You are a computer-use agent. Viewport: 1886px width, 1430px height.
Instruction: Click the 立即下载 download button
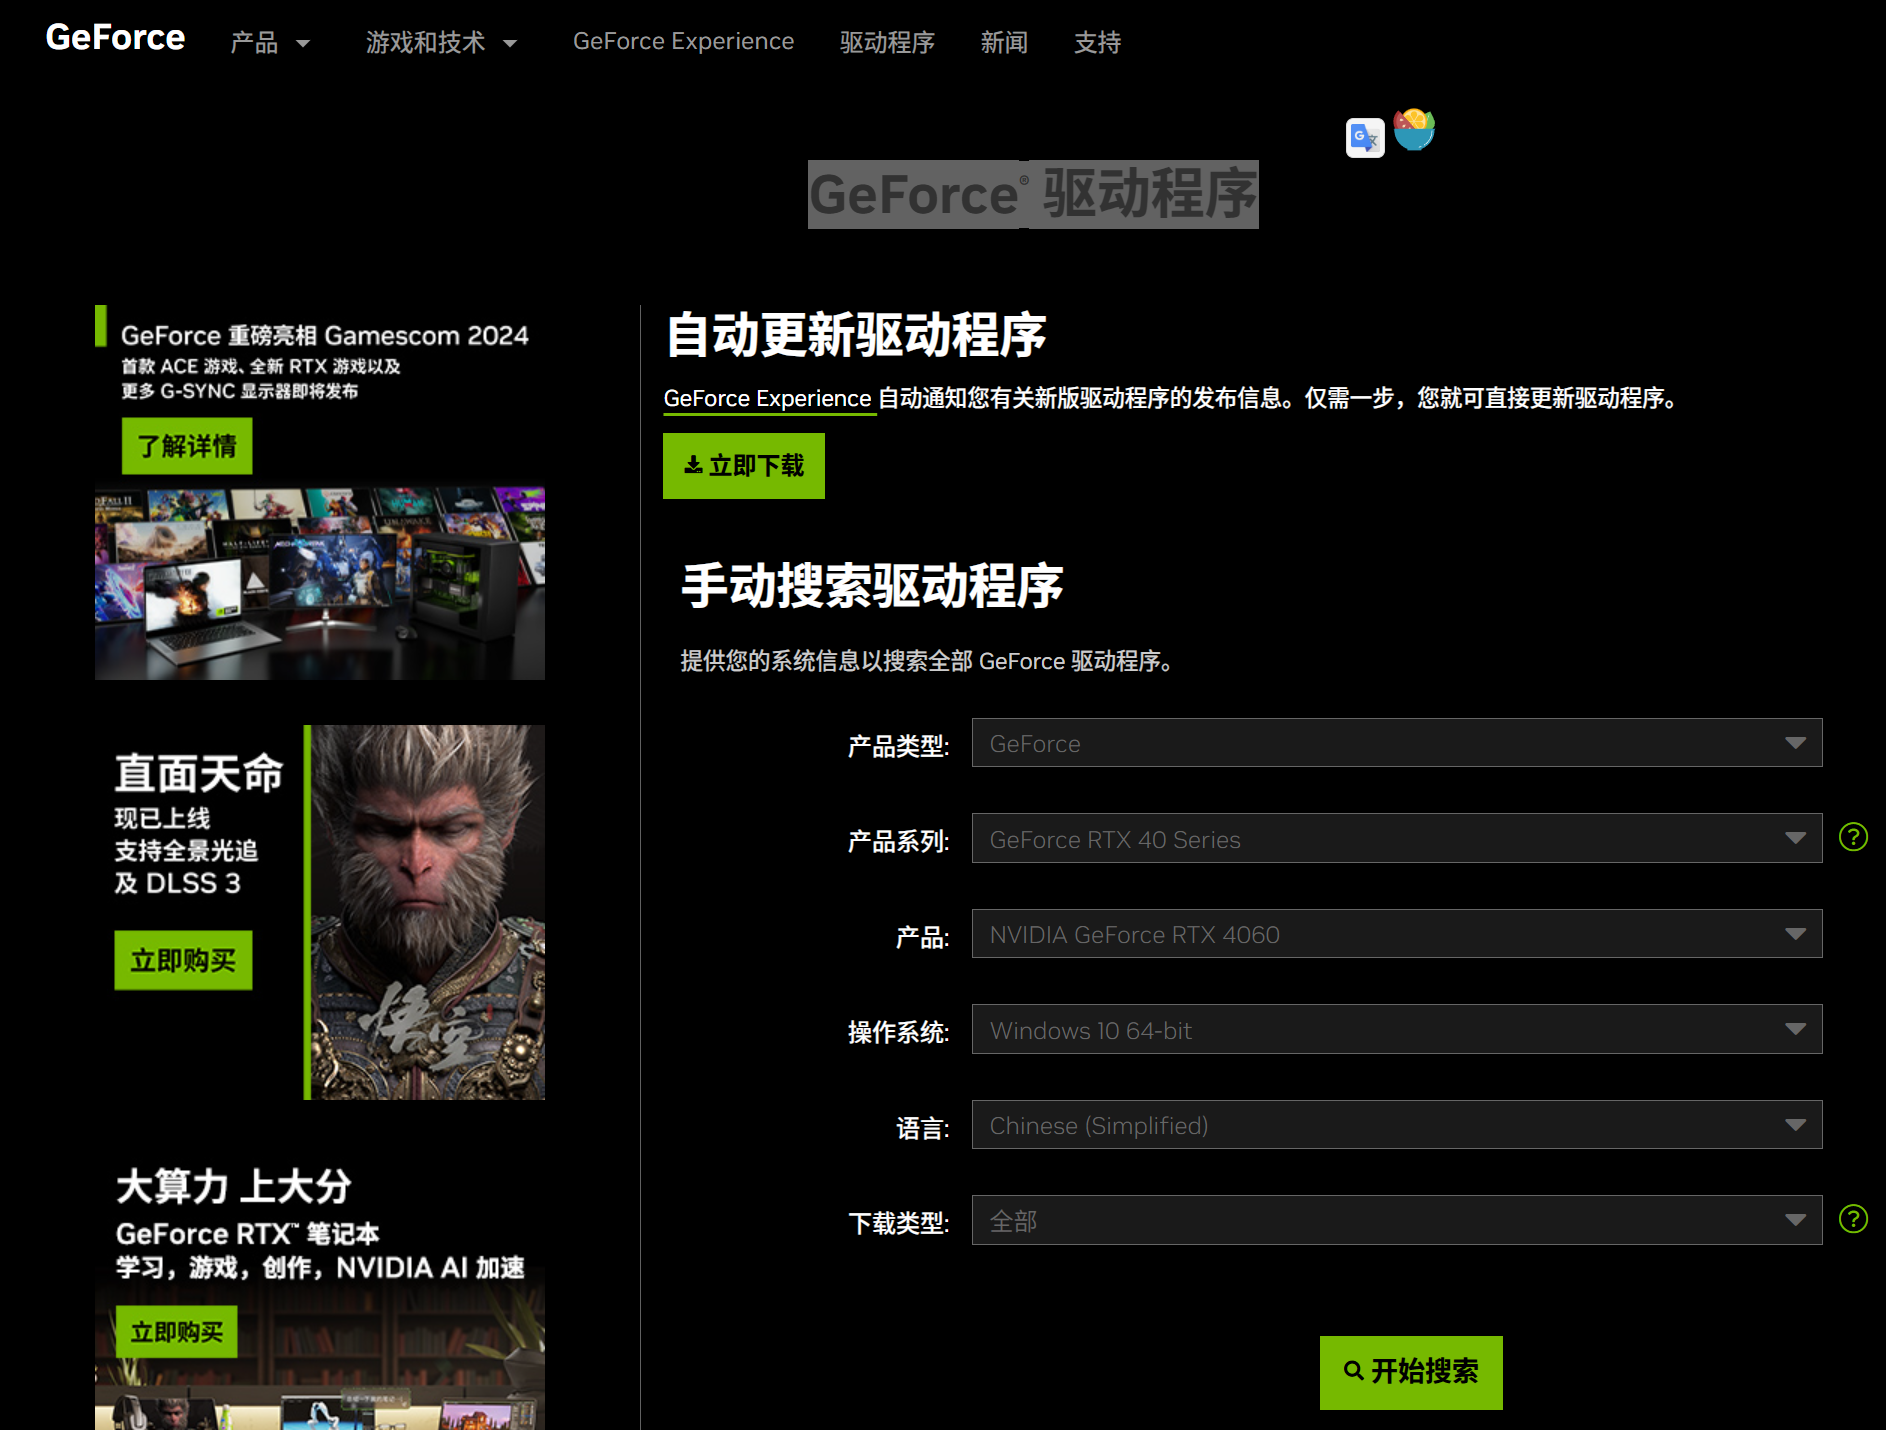(x=744, y=466)
